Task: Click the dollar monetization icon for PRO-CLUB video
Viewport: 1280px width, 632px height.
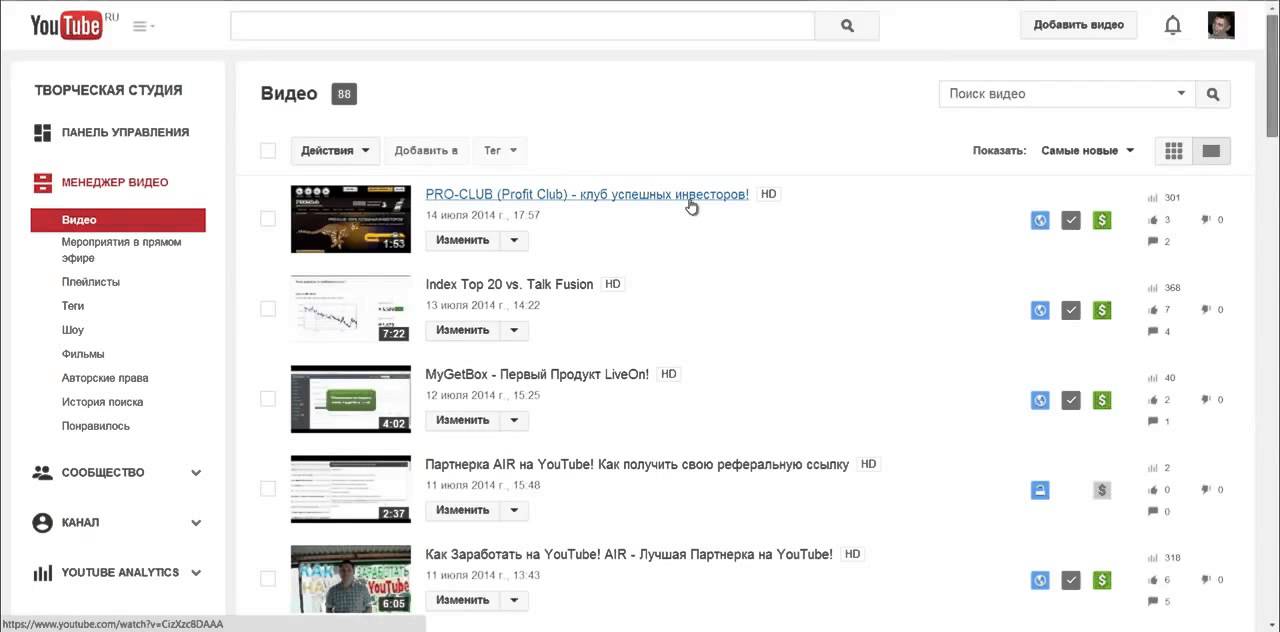Action: [1102, 220]
